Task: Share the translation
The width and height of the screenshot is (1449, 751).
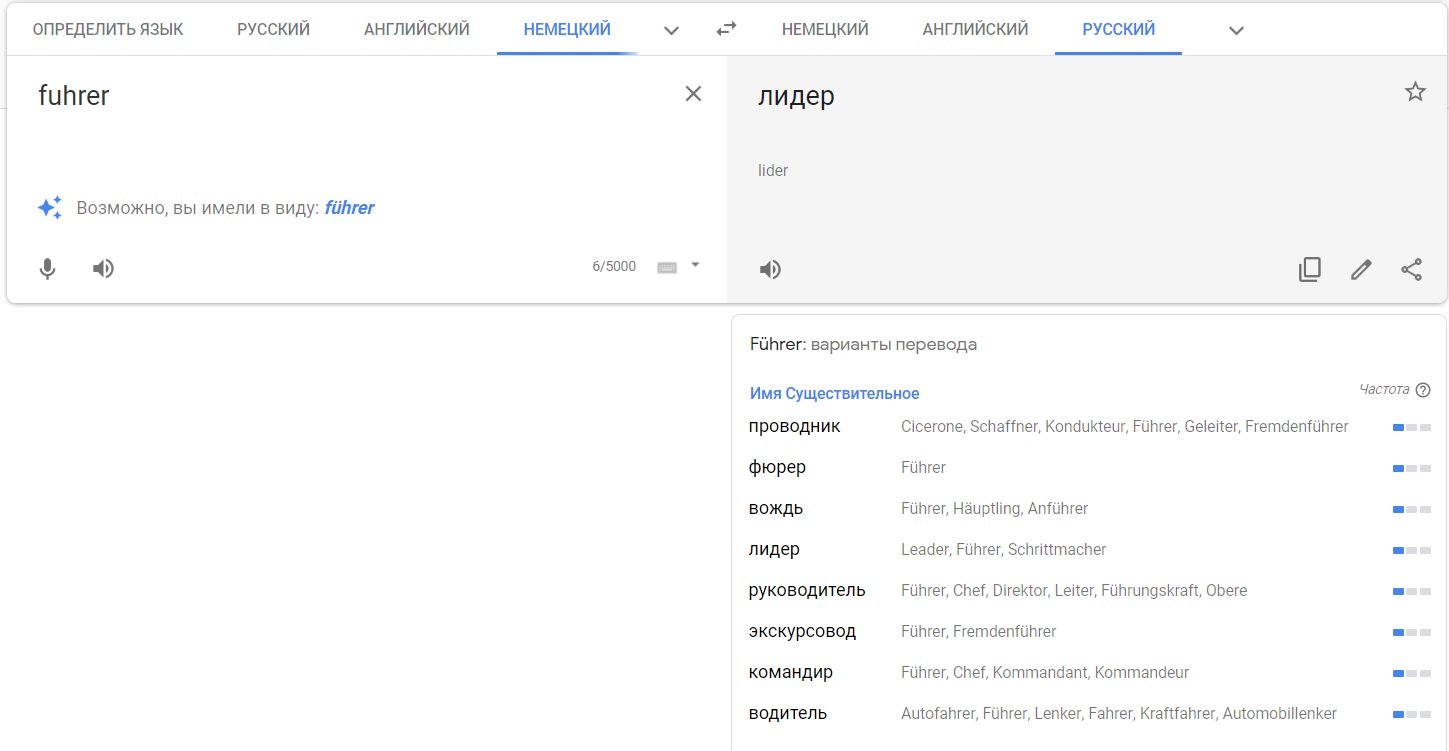Action: point(1411,269)
